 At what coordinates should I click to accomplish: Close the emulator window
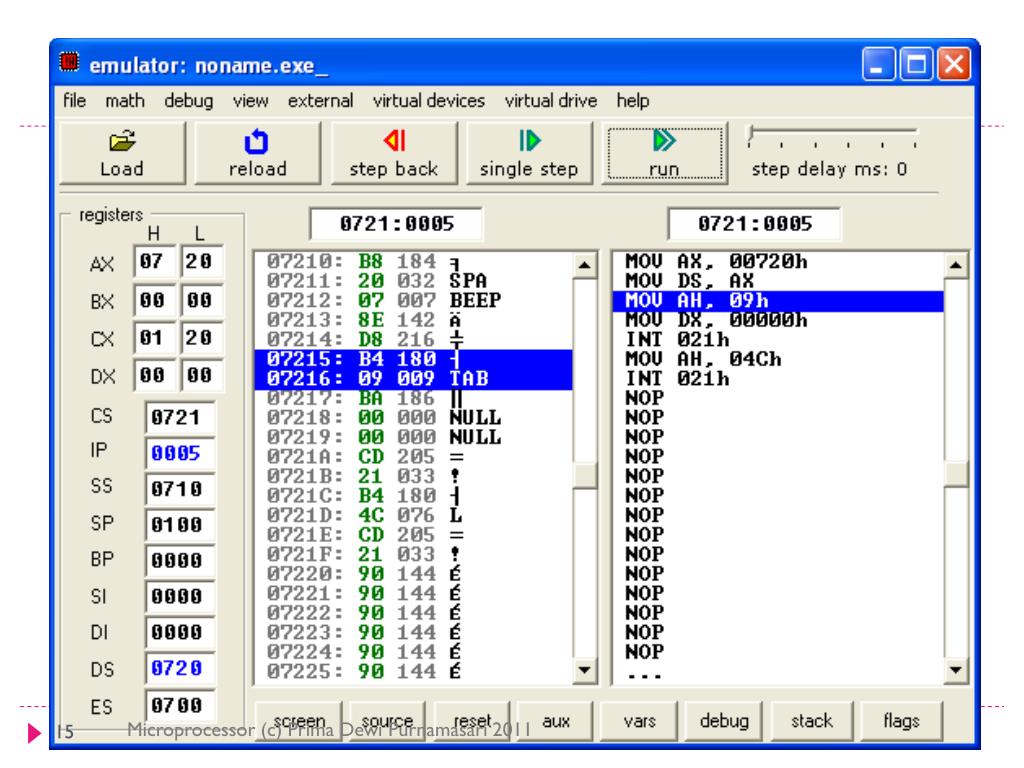pyautogui.click(x=954, y=65)
